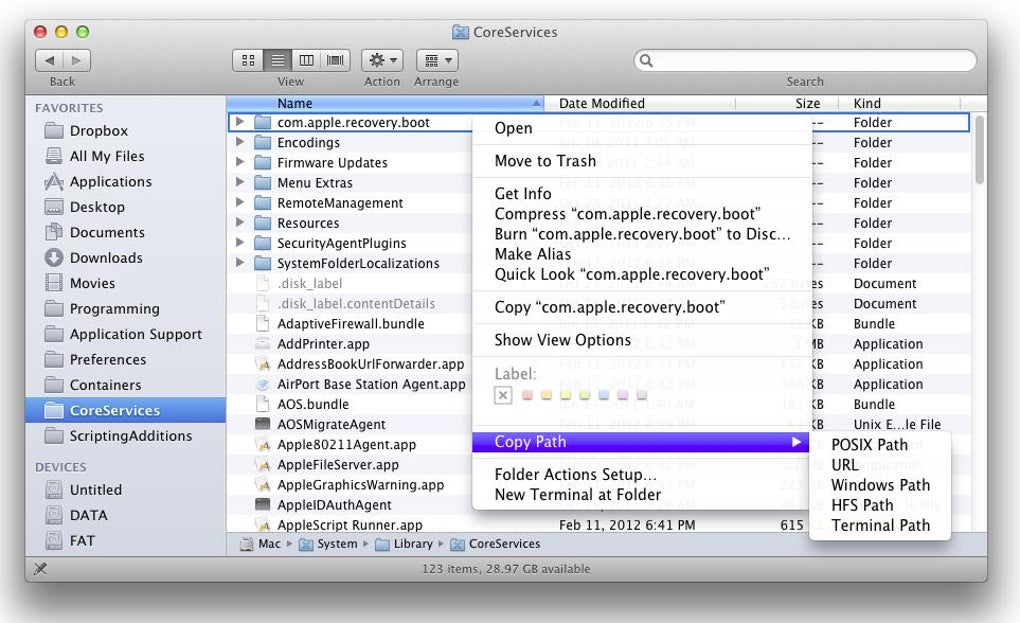1020x623 pixels.
Task: Choose Make Alias
Action: pos(641,254)
